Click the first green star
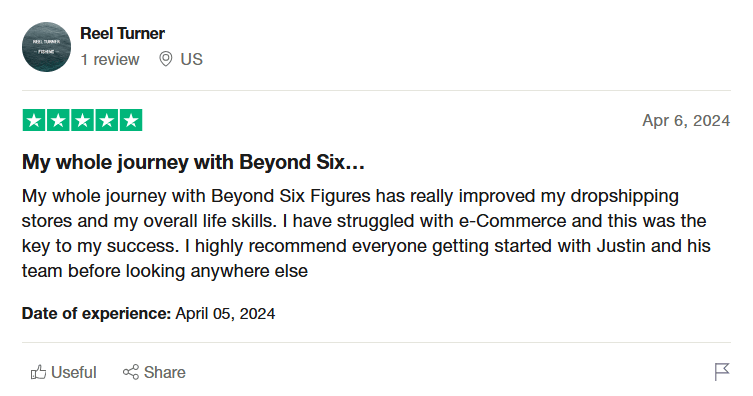Image resolution: width=753 pixels, height=396 pixels. [x=34, y=120]
